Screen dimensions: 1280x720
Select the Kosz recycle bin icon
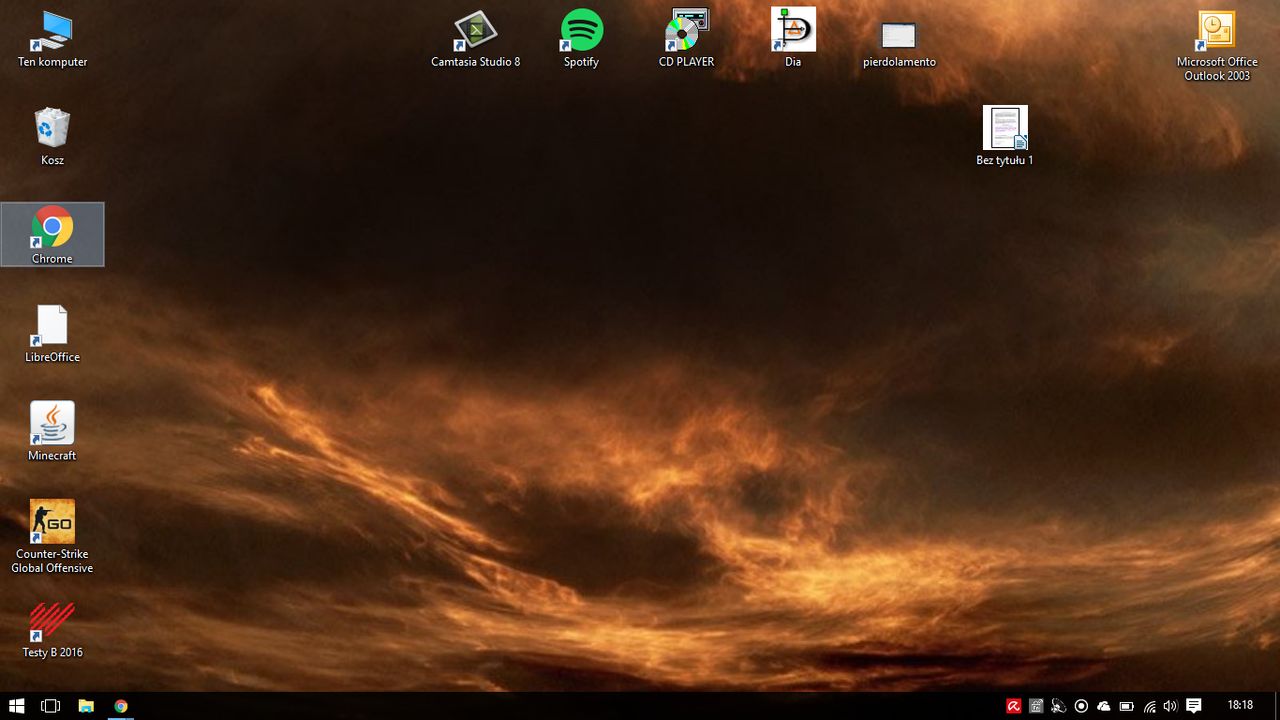52,137
